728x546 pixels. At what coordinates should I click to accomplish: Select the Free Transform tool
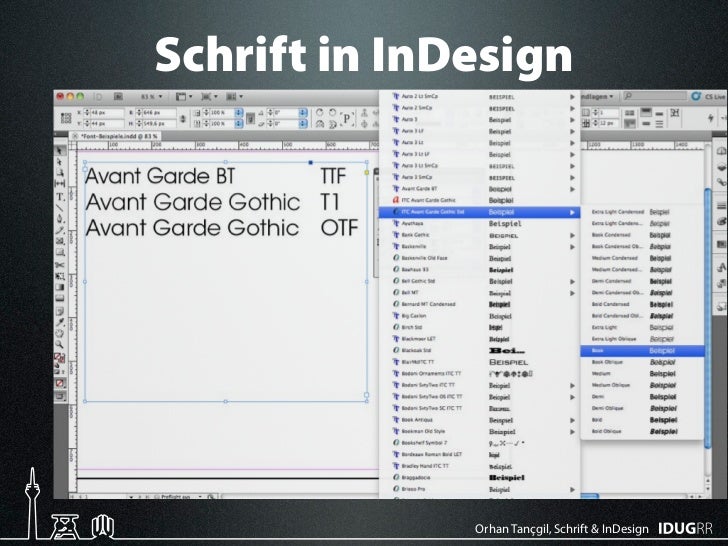[x=60, y=276]
